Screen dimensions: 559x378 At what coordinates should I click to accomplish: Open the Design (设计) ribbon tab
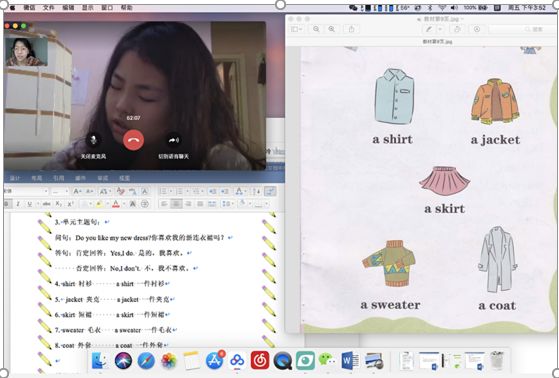15,178
